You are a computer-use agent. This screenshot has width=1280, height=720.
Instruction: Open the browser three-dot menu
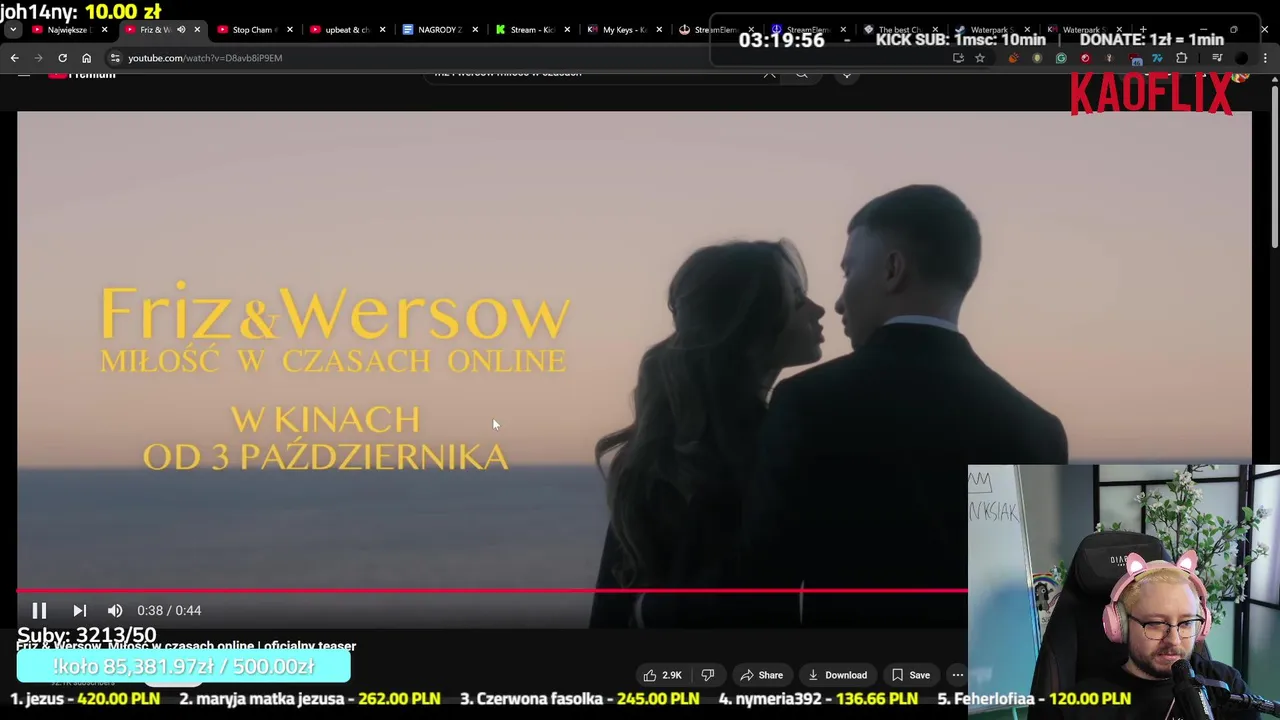click(x=1265, y=58)
